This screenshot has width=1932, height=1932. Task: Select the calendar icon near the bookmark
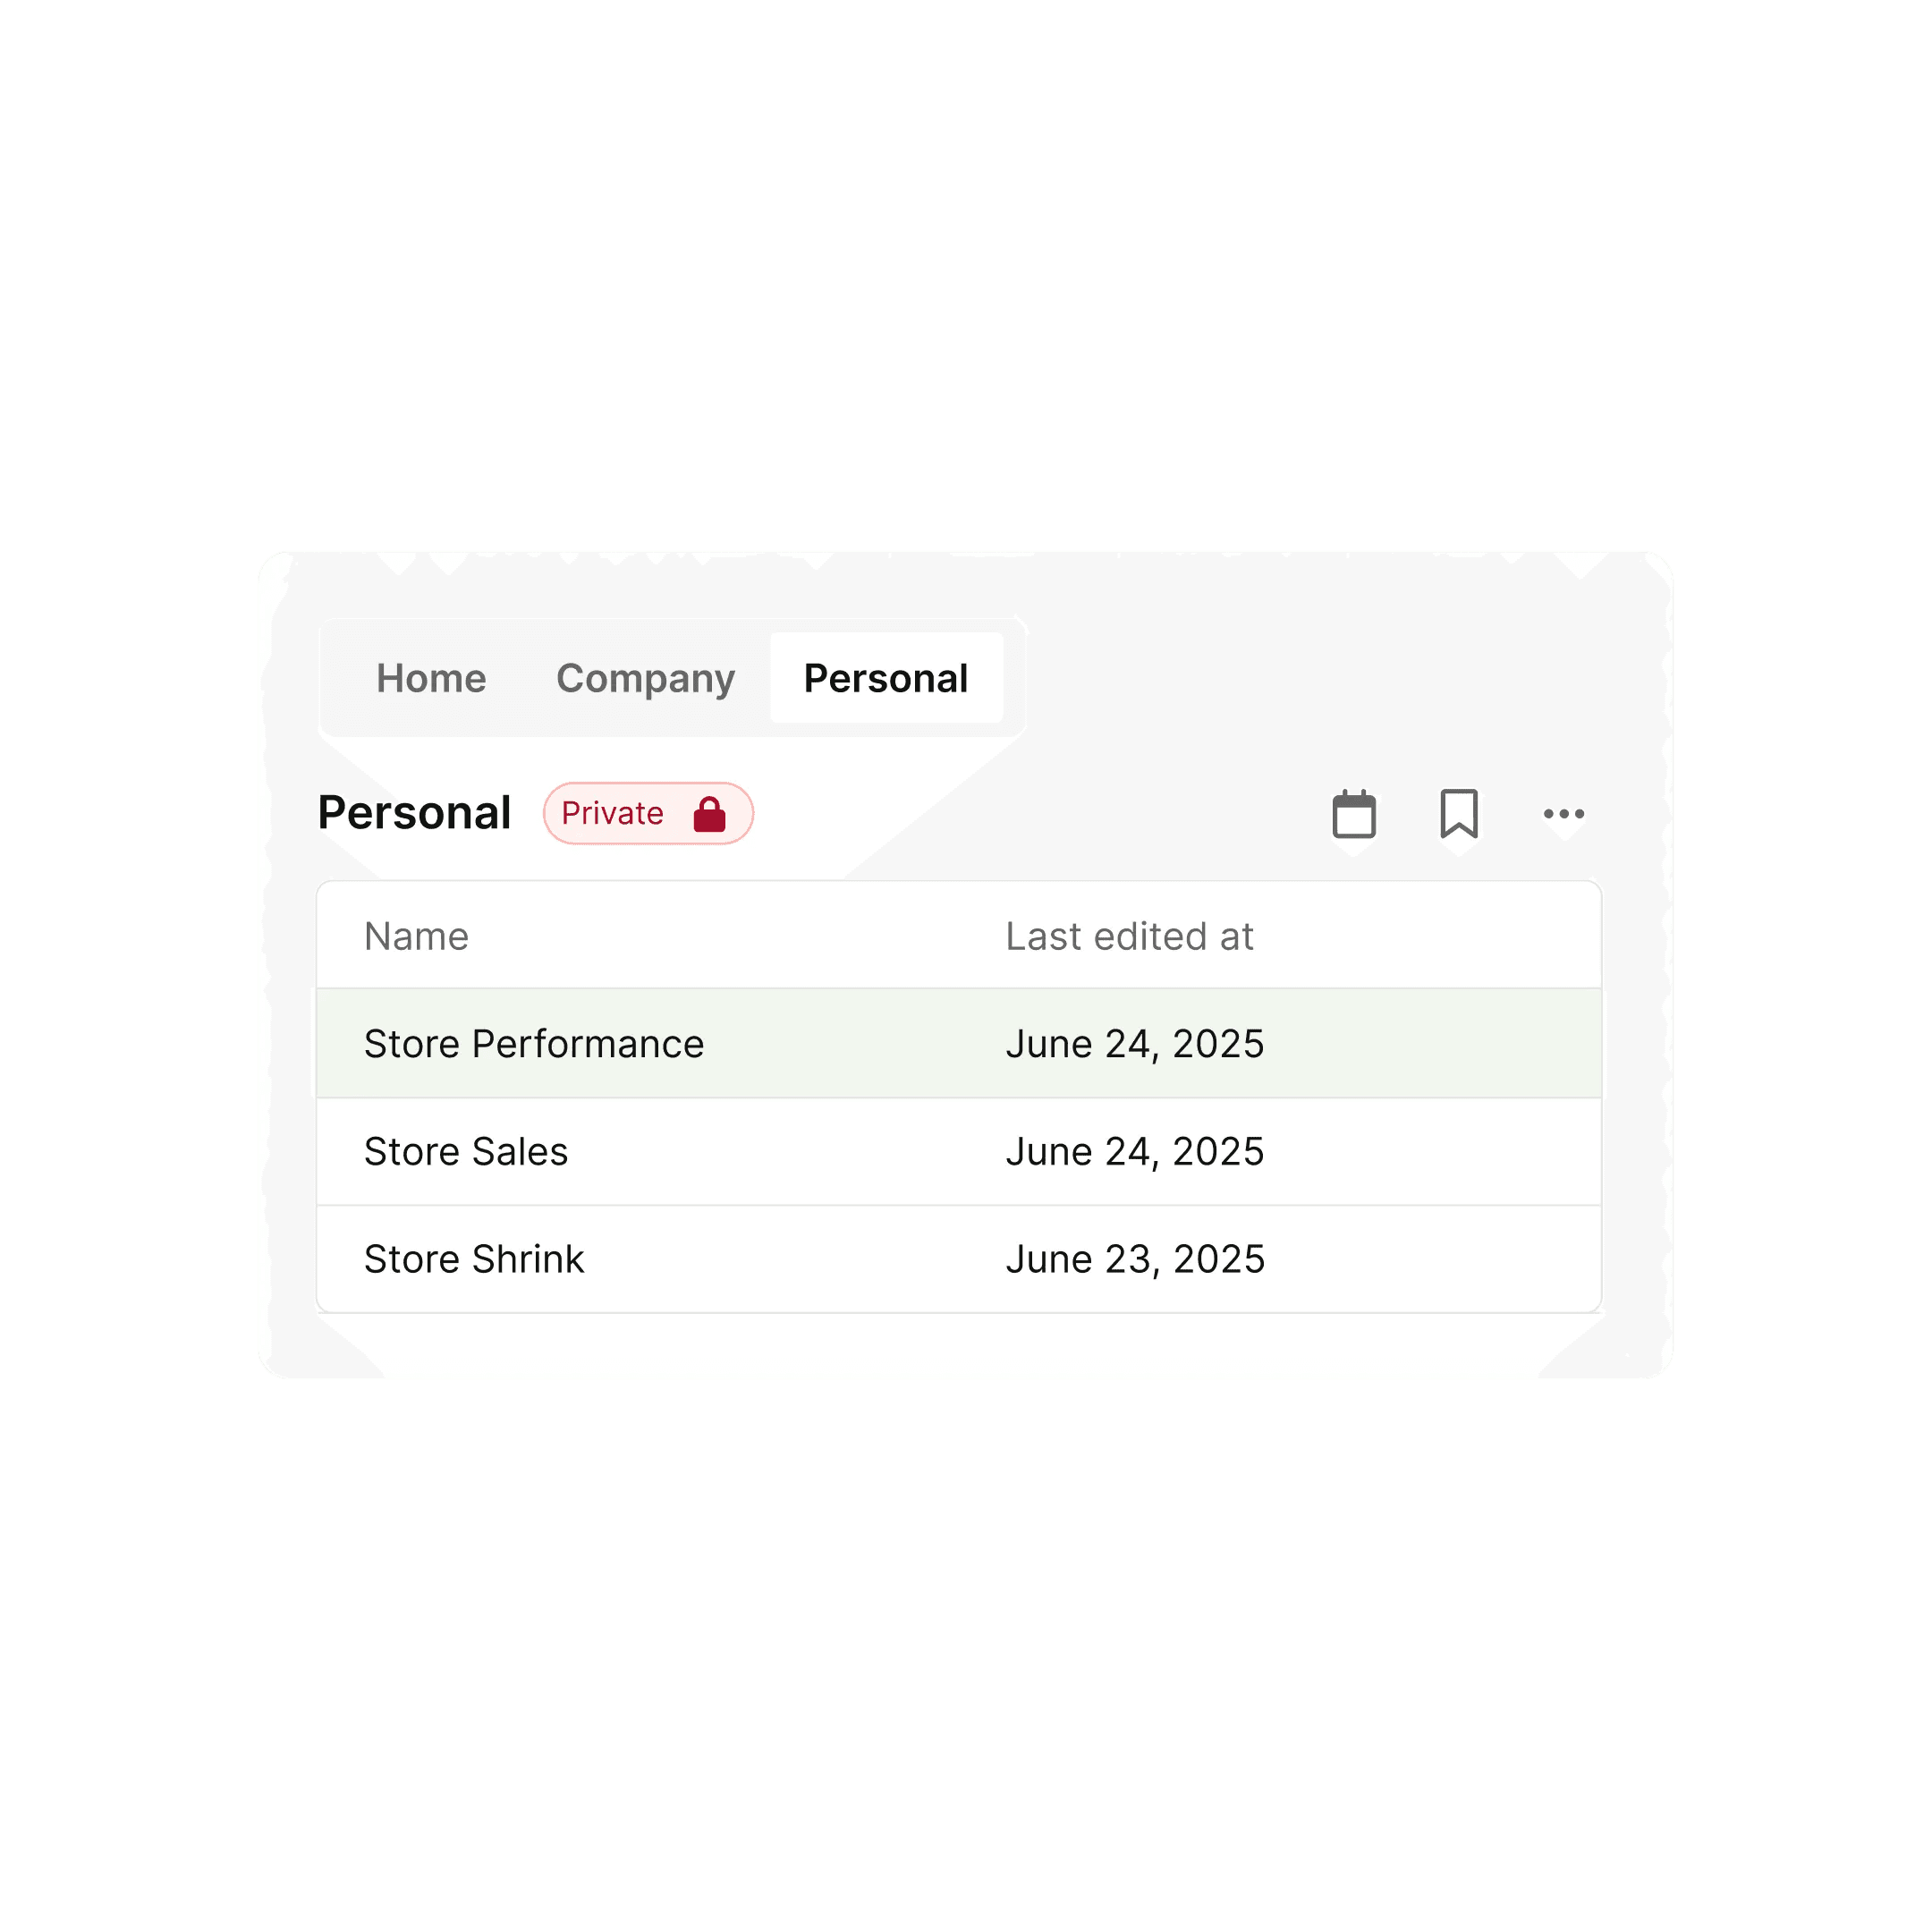point(1355,813)
